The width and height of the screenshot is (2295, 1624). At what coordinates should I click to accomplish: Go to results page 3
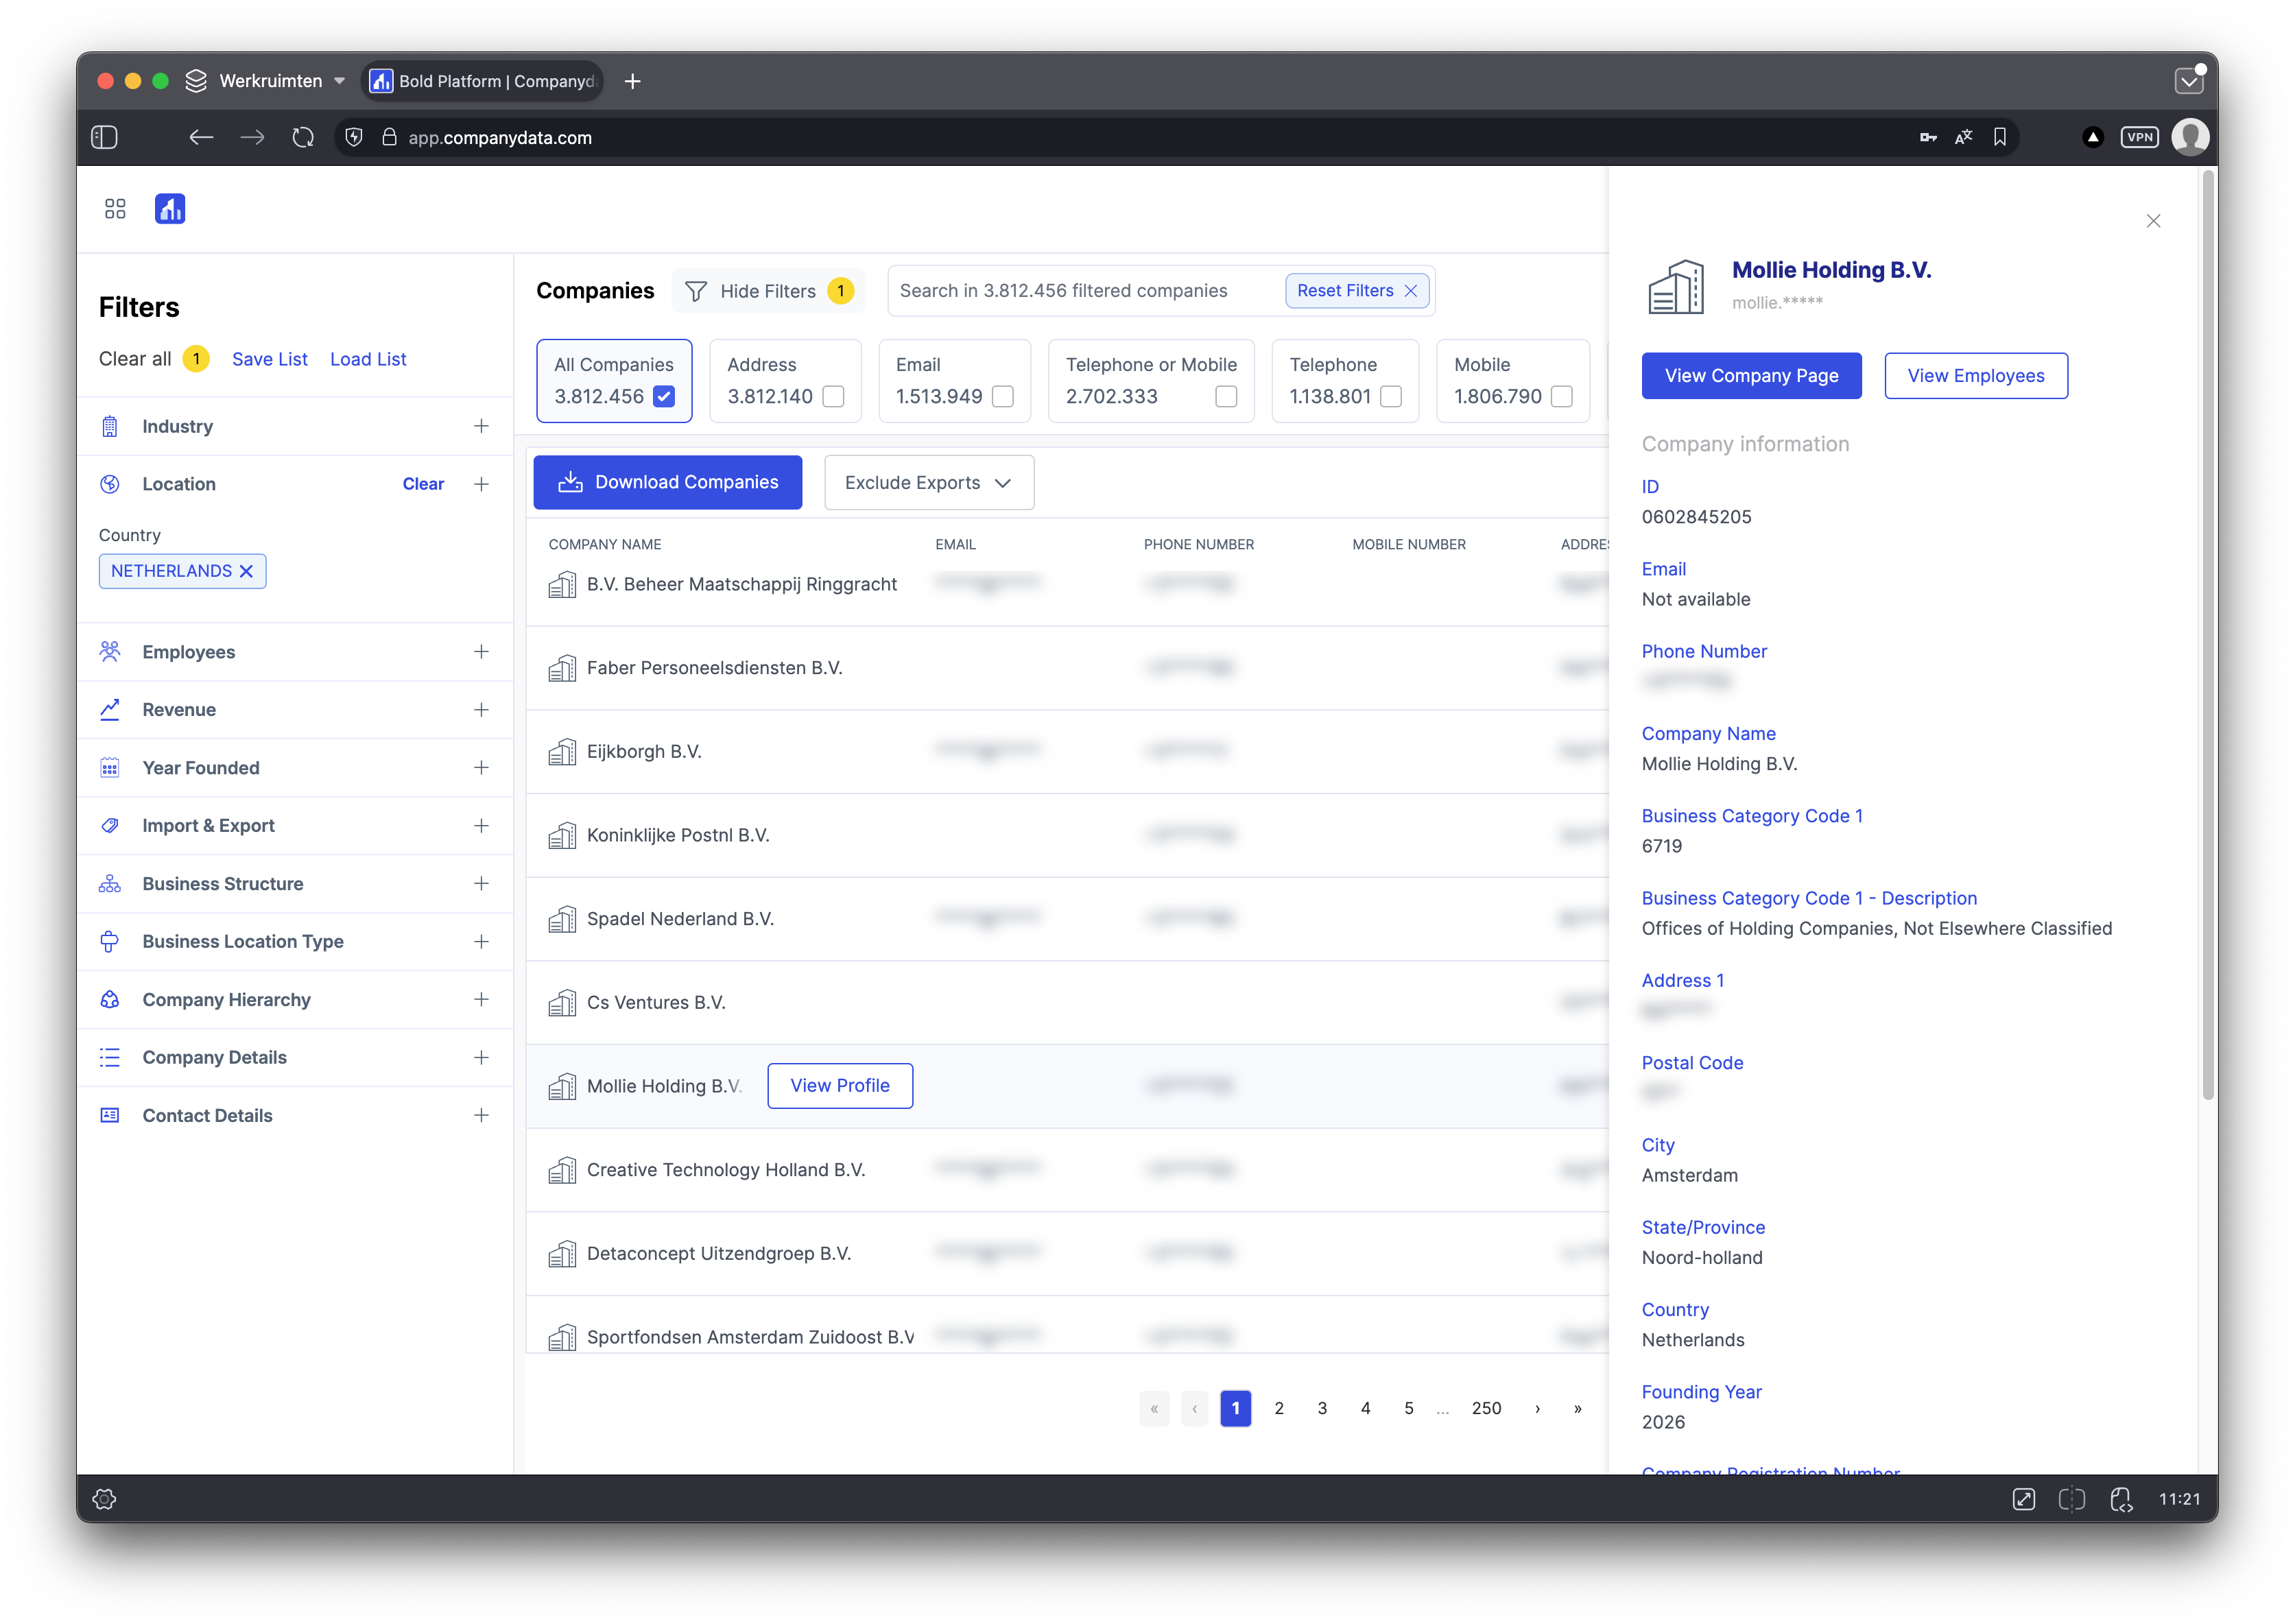click(1322, 1409)
